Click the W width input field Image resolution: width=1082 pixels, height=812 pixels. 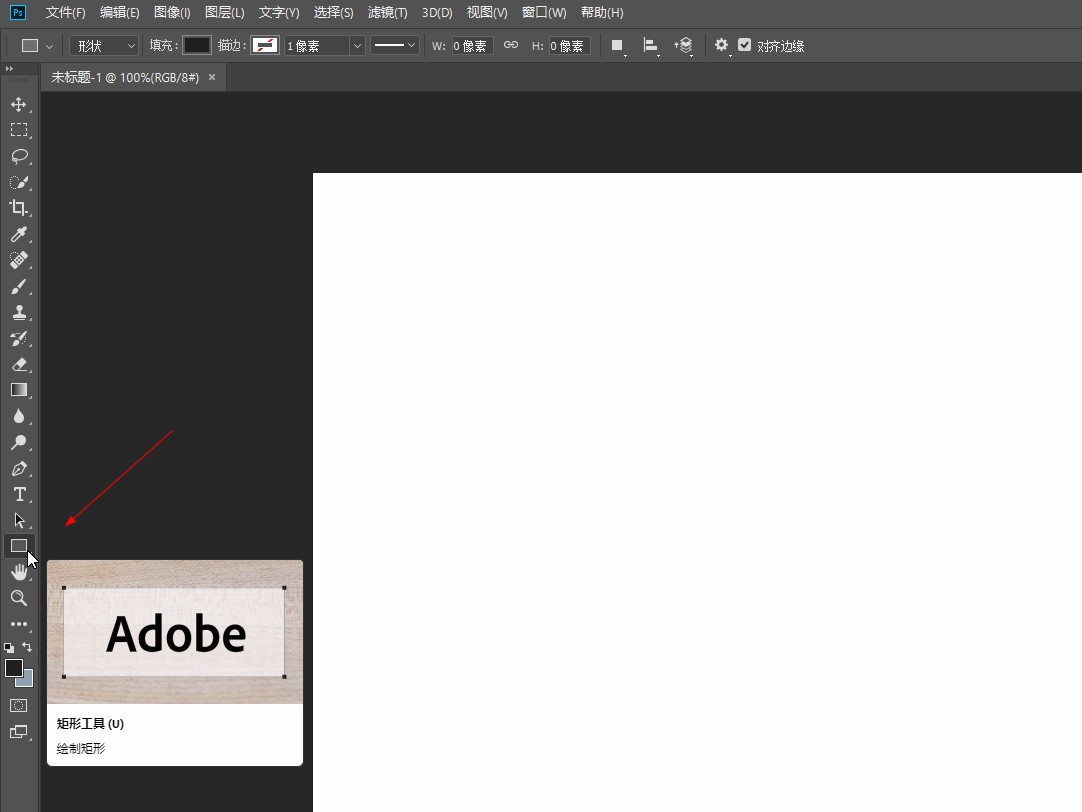pyautogui.click(x=472, y=46)
